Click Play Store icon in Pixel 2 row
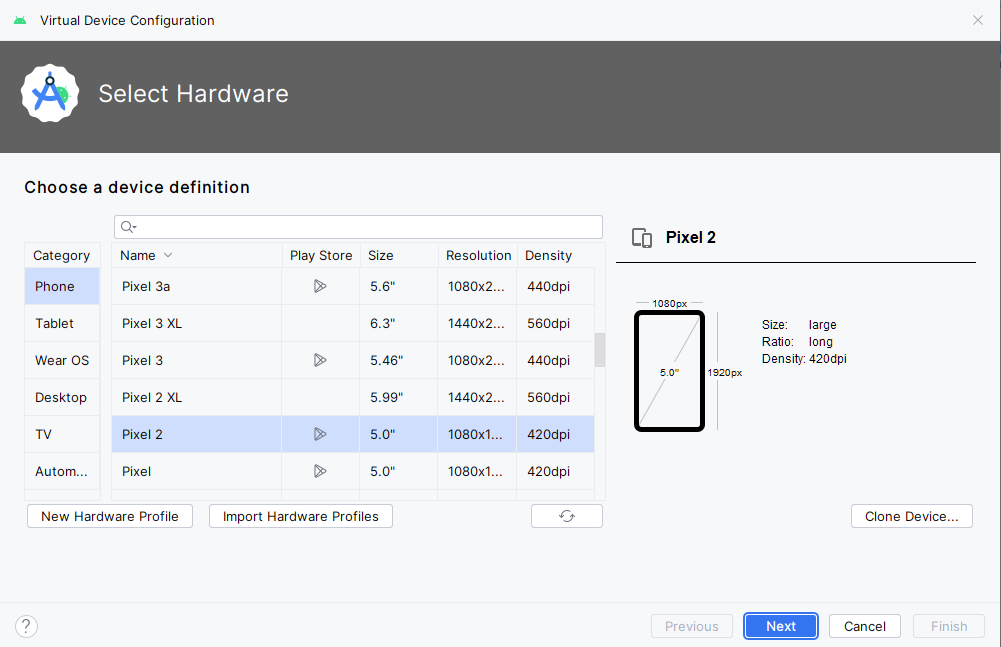 click(x=320, y=434)
